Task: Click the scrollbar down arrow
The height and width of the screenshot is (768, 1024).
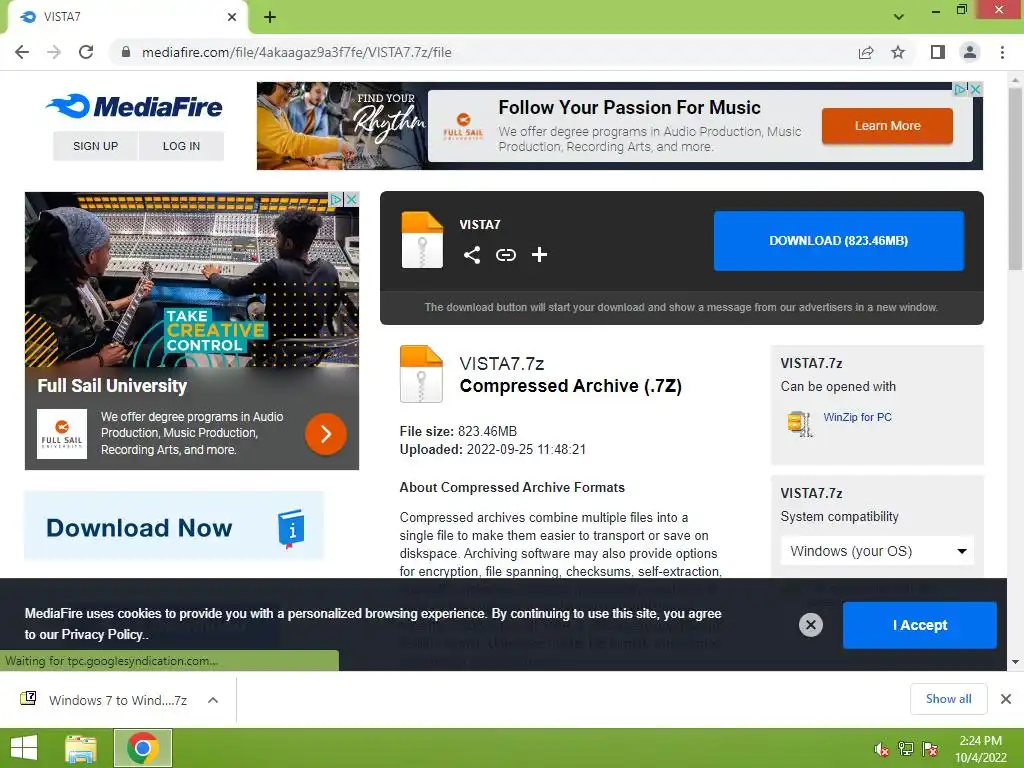Action: (1015, 662)
